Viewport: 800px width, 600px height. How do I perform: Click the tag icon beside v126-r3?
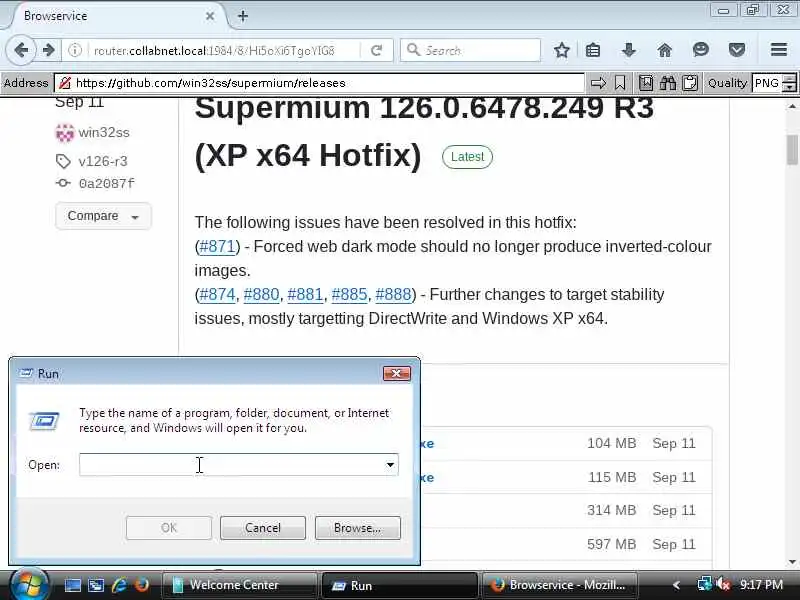63,161
